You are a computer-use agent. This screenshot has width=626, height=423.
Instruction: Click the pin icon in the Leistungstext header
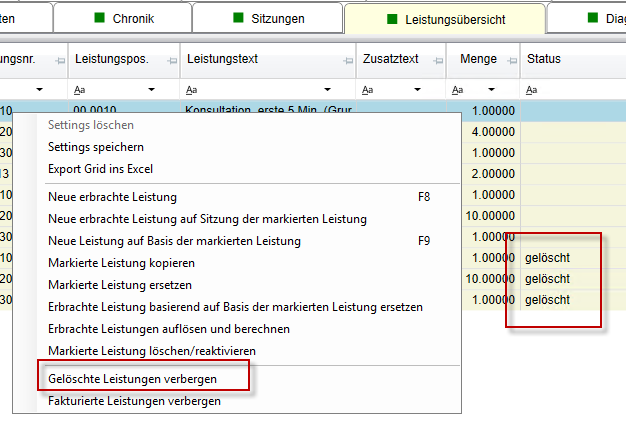pyautogui.click(x=346, y=62)
